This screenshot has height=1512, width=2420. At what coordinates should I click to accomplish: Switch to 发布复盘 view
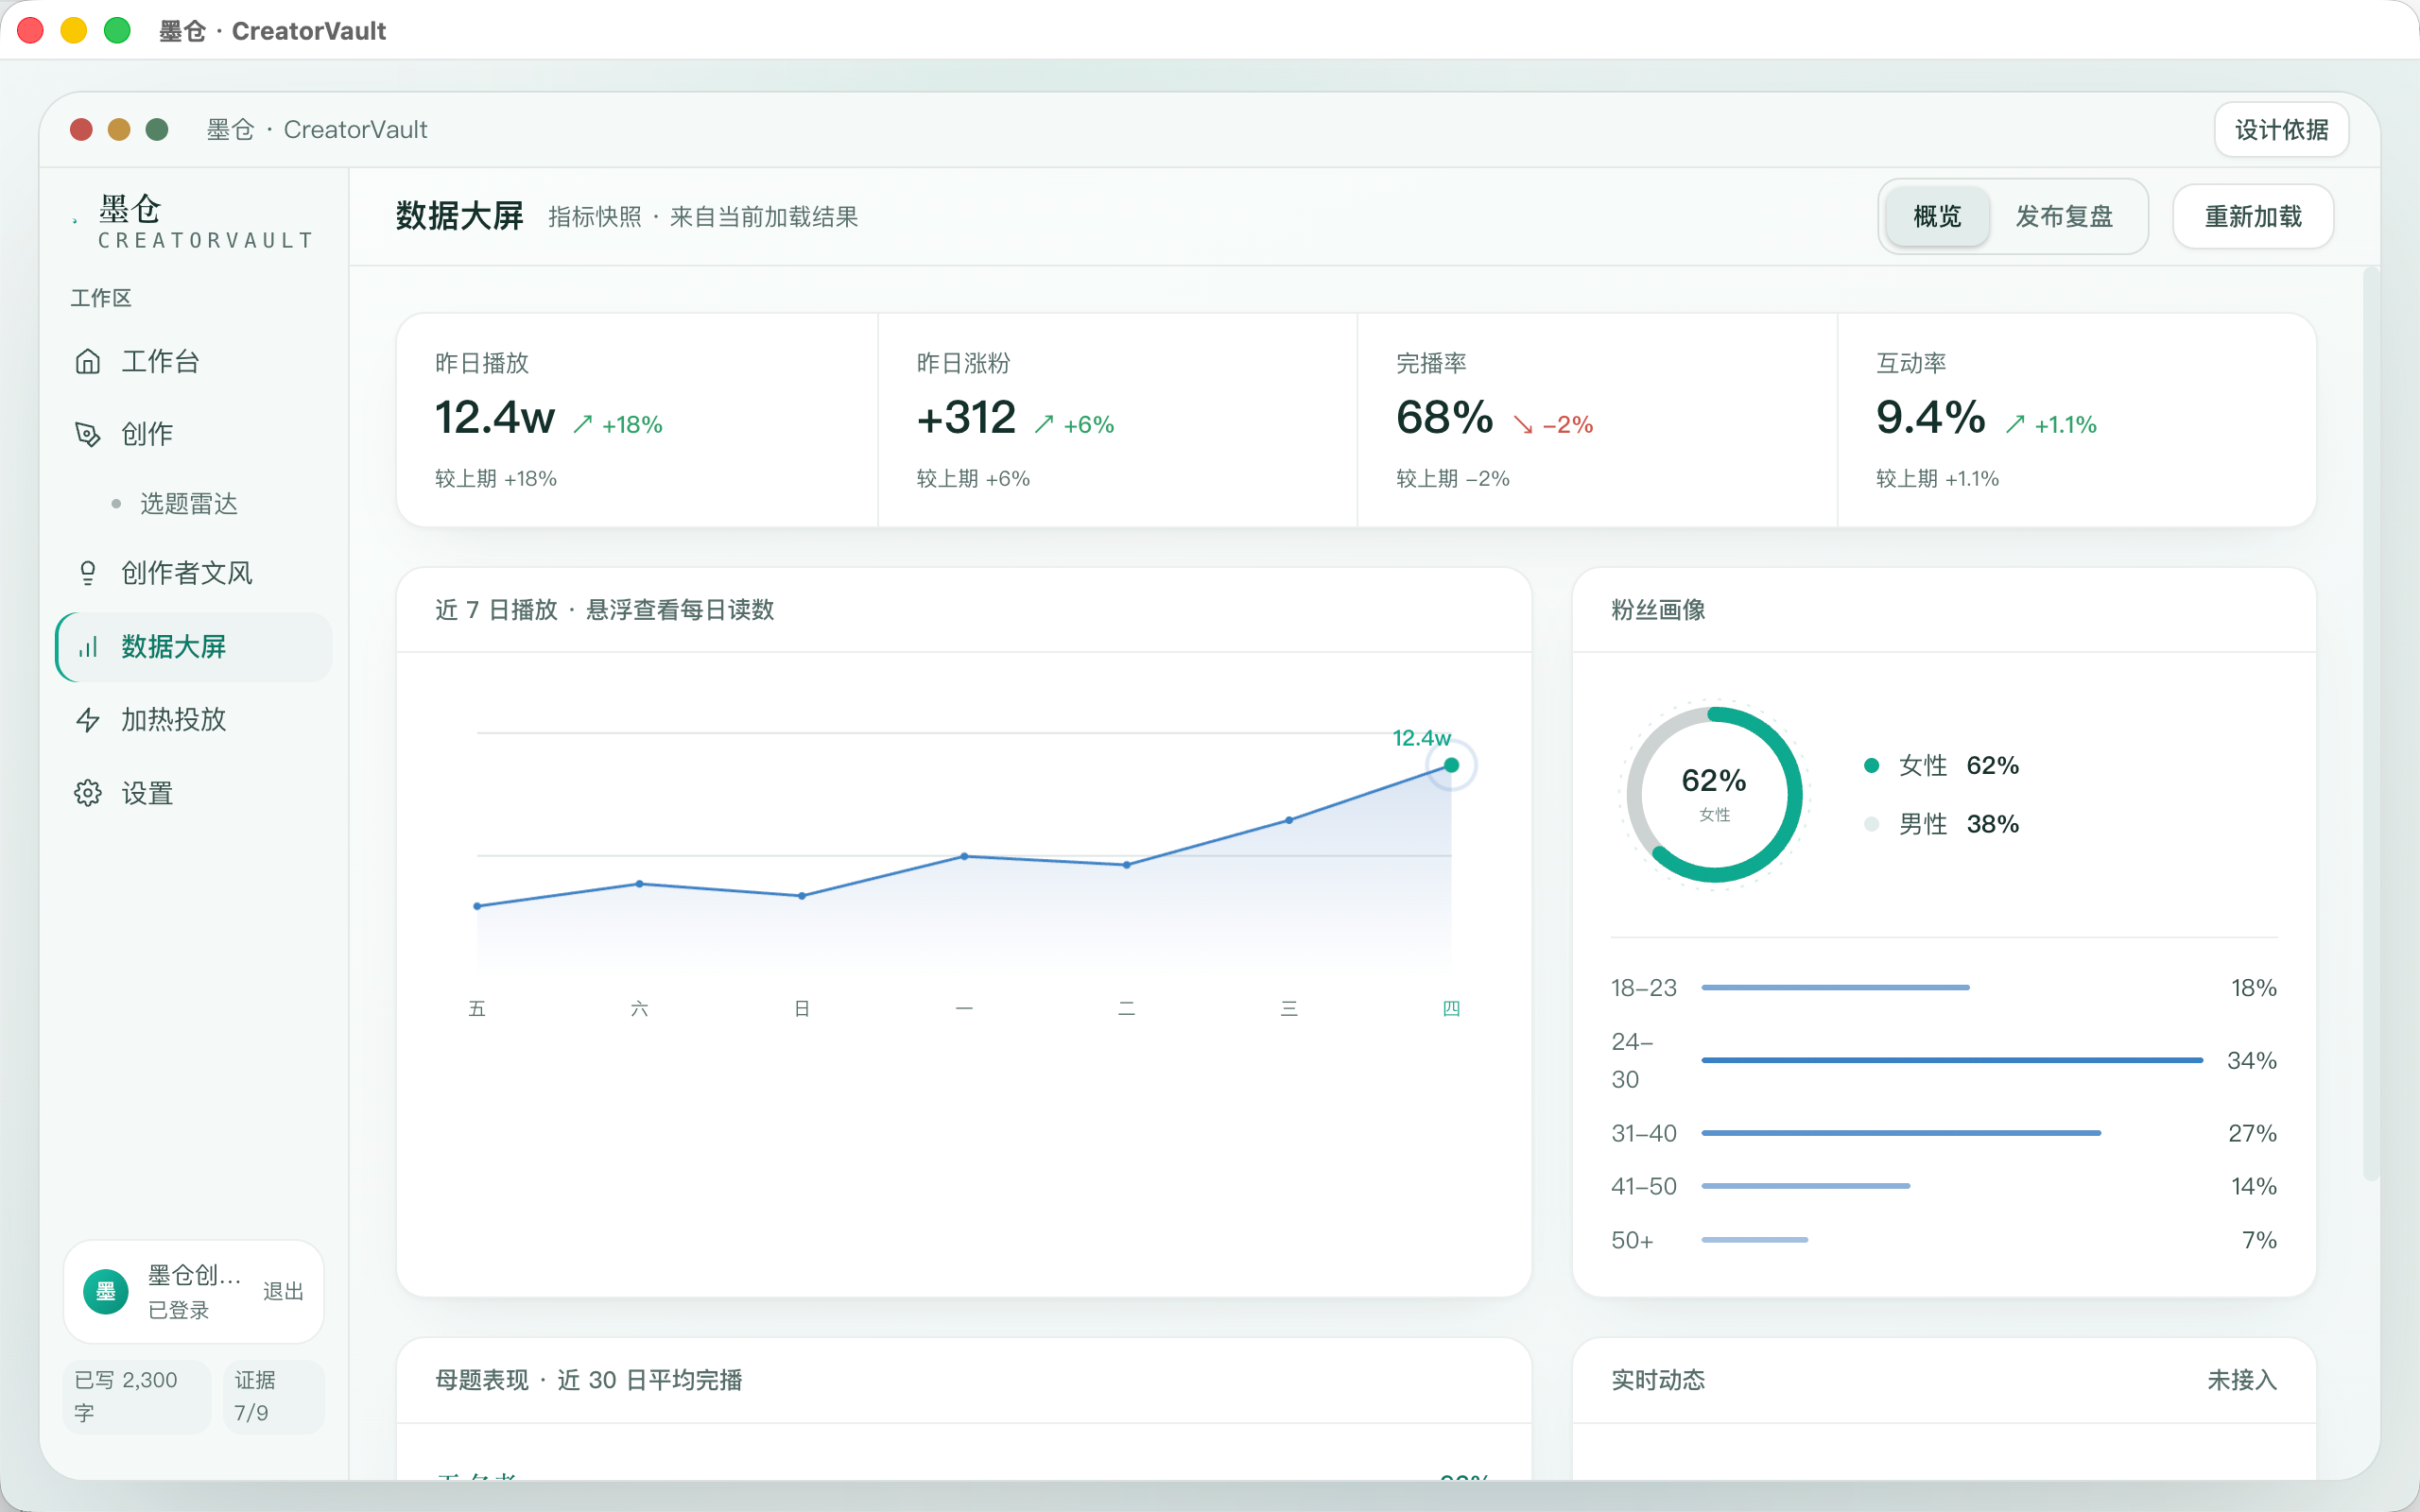(2064, 216)
